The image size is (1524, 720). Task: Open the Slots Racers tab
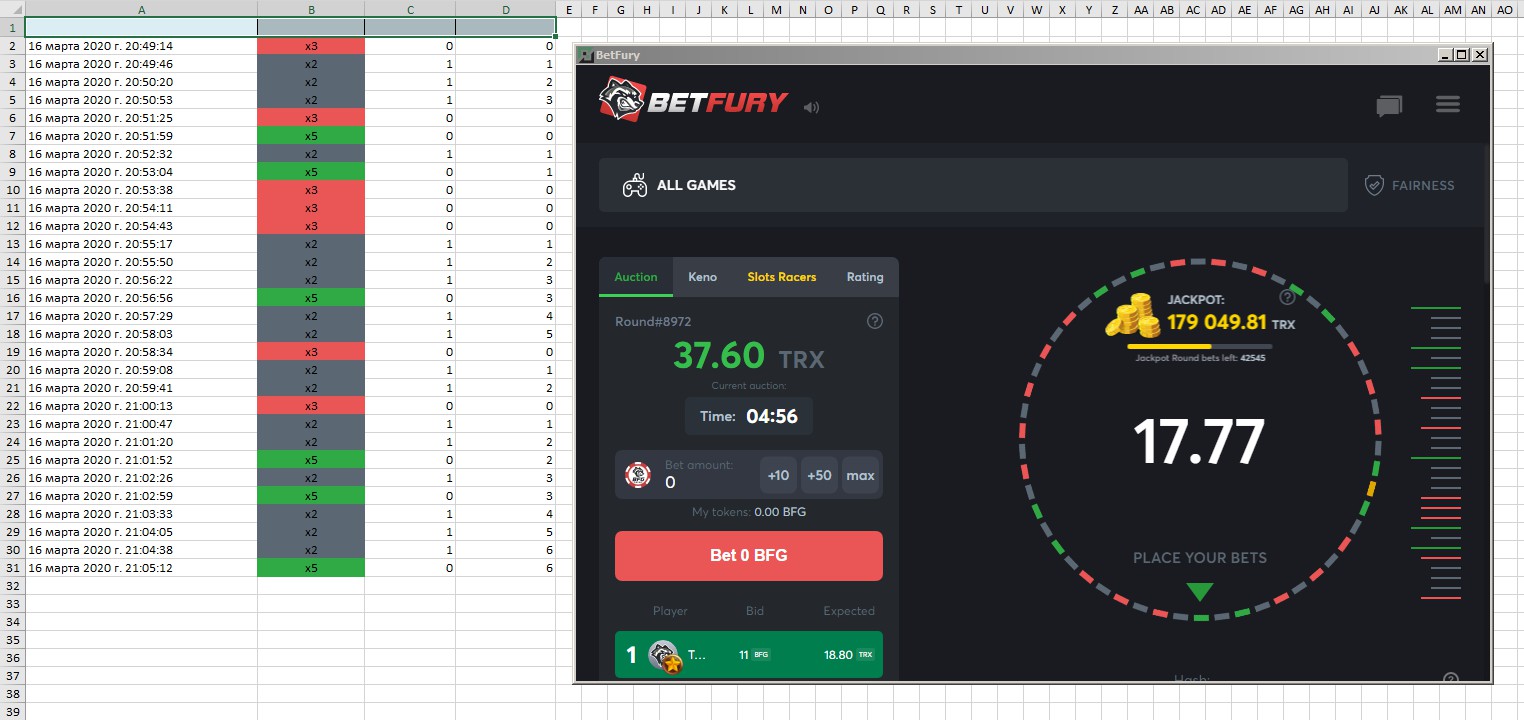pos(782,277)
